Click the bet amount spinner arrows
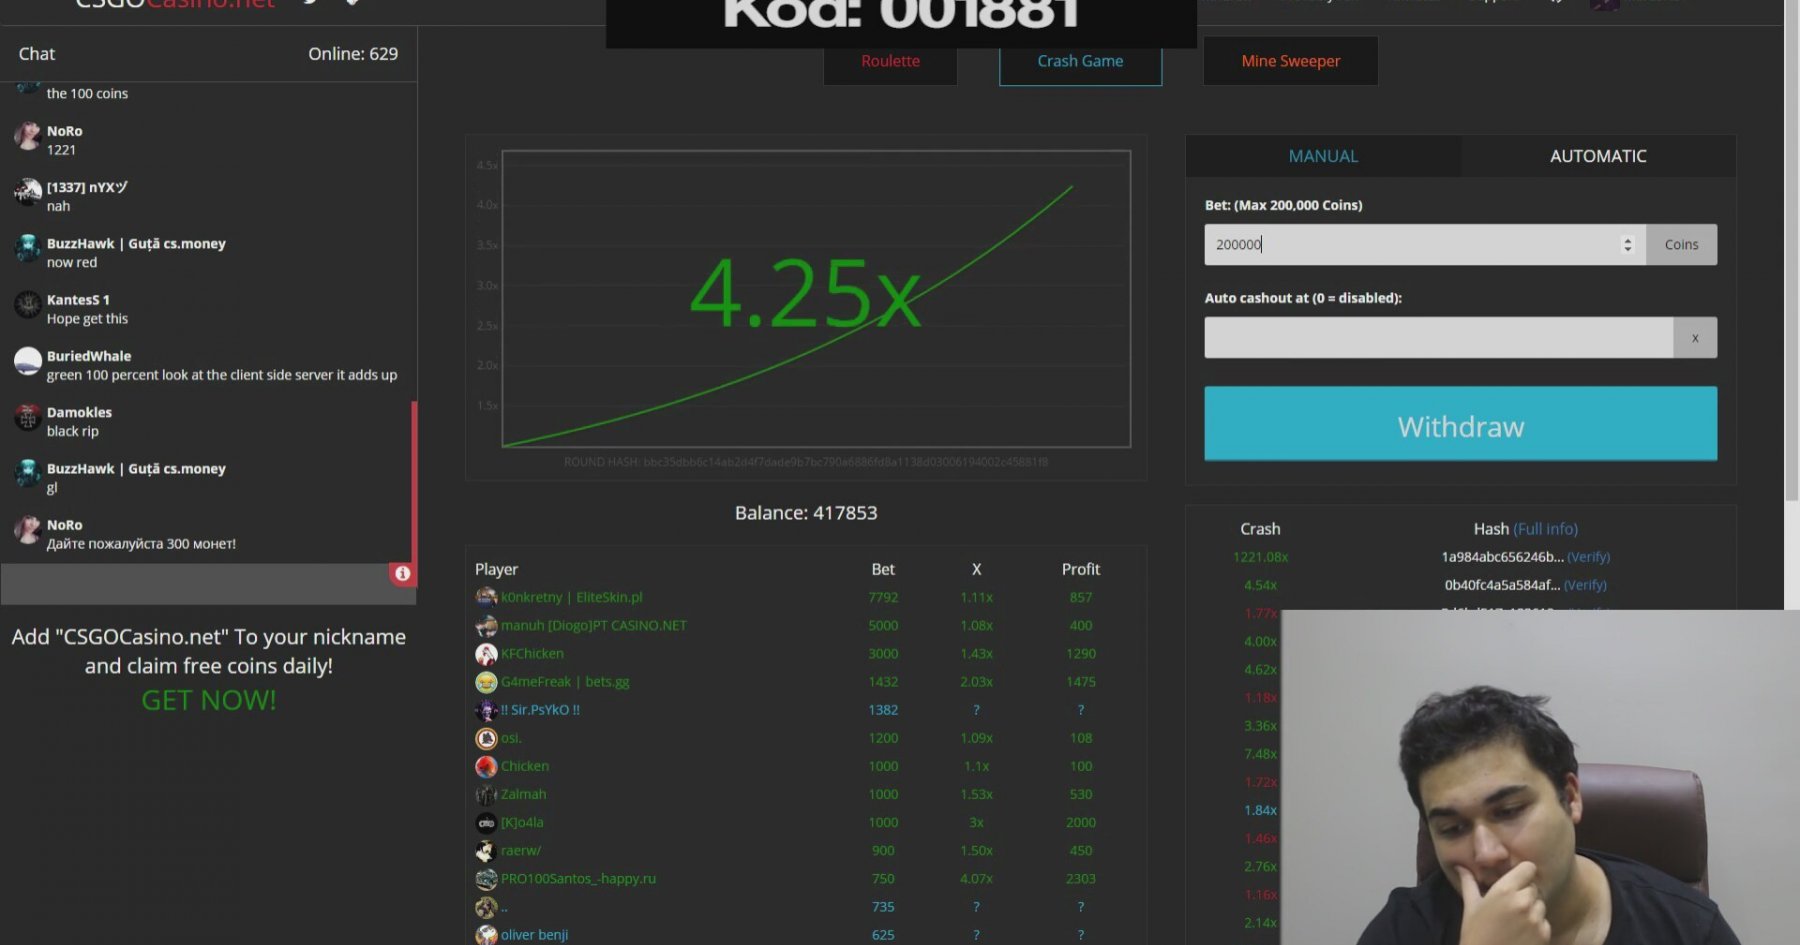The width and height of the screenshot is (1800, 945). click(x=1628, y=244)
